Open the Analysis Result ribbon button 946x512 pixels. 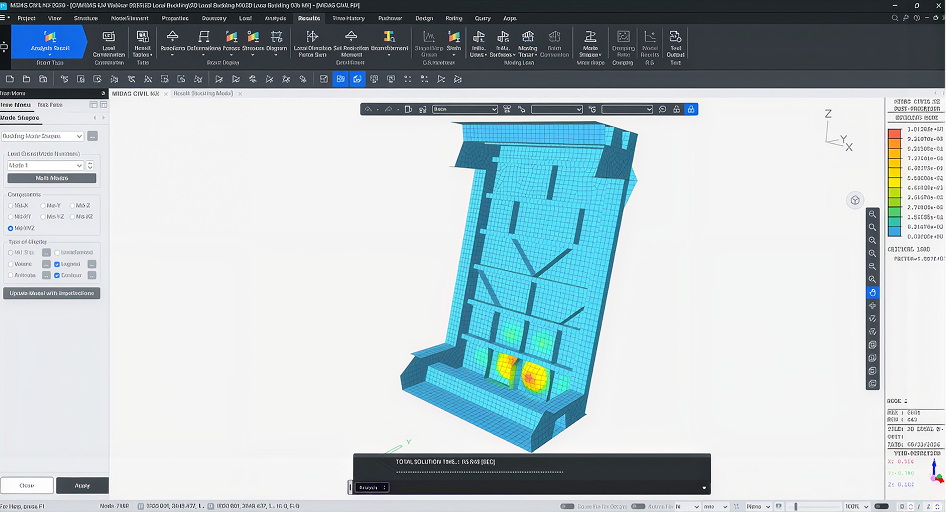[x=49, y=42]
